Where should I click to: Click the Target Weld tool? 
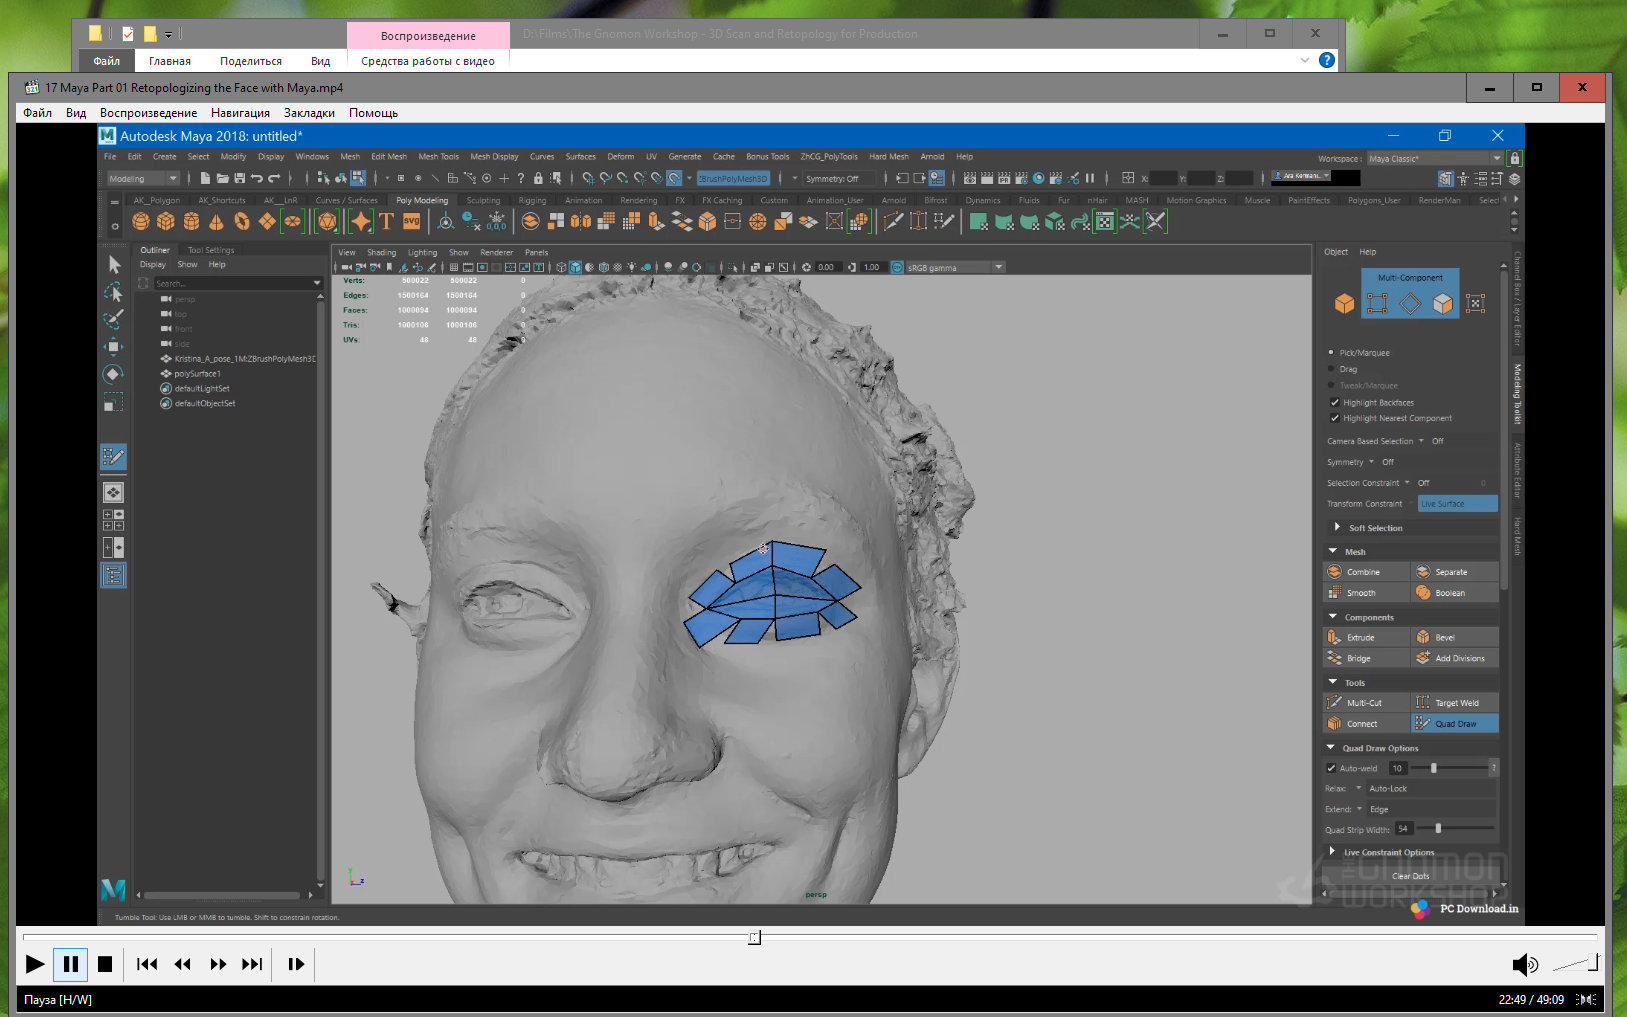[1455, 703]
